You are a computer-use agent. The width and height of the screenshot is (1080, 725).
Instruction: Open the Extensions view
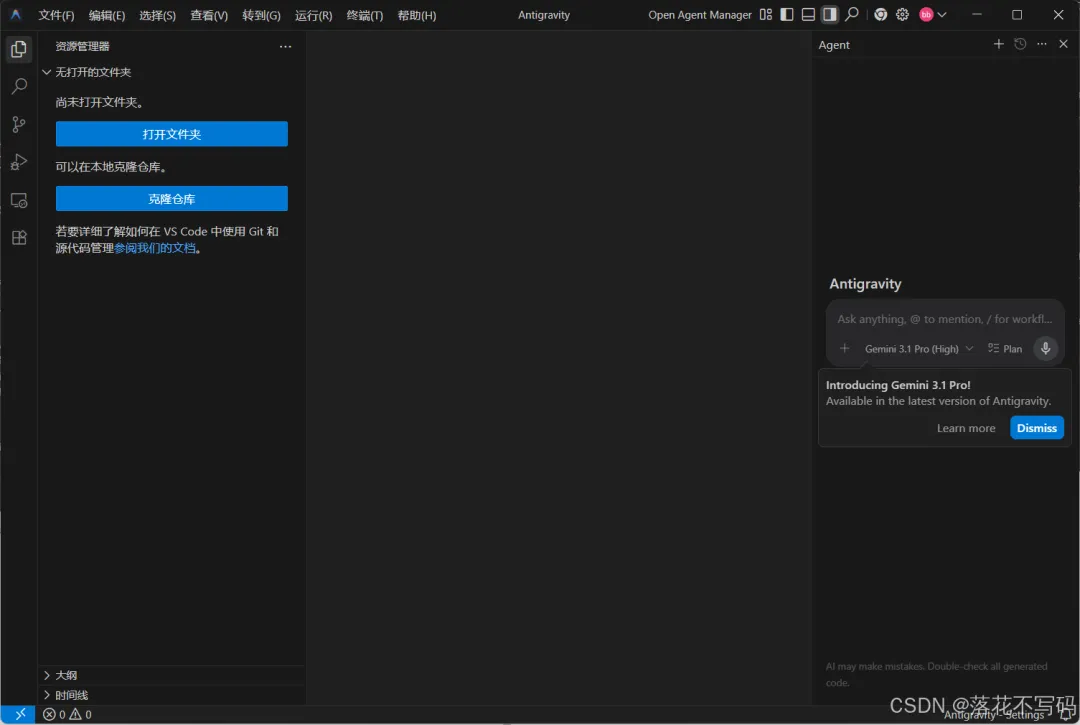[x=19, y=238]
